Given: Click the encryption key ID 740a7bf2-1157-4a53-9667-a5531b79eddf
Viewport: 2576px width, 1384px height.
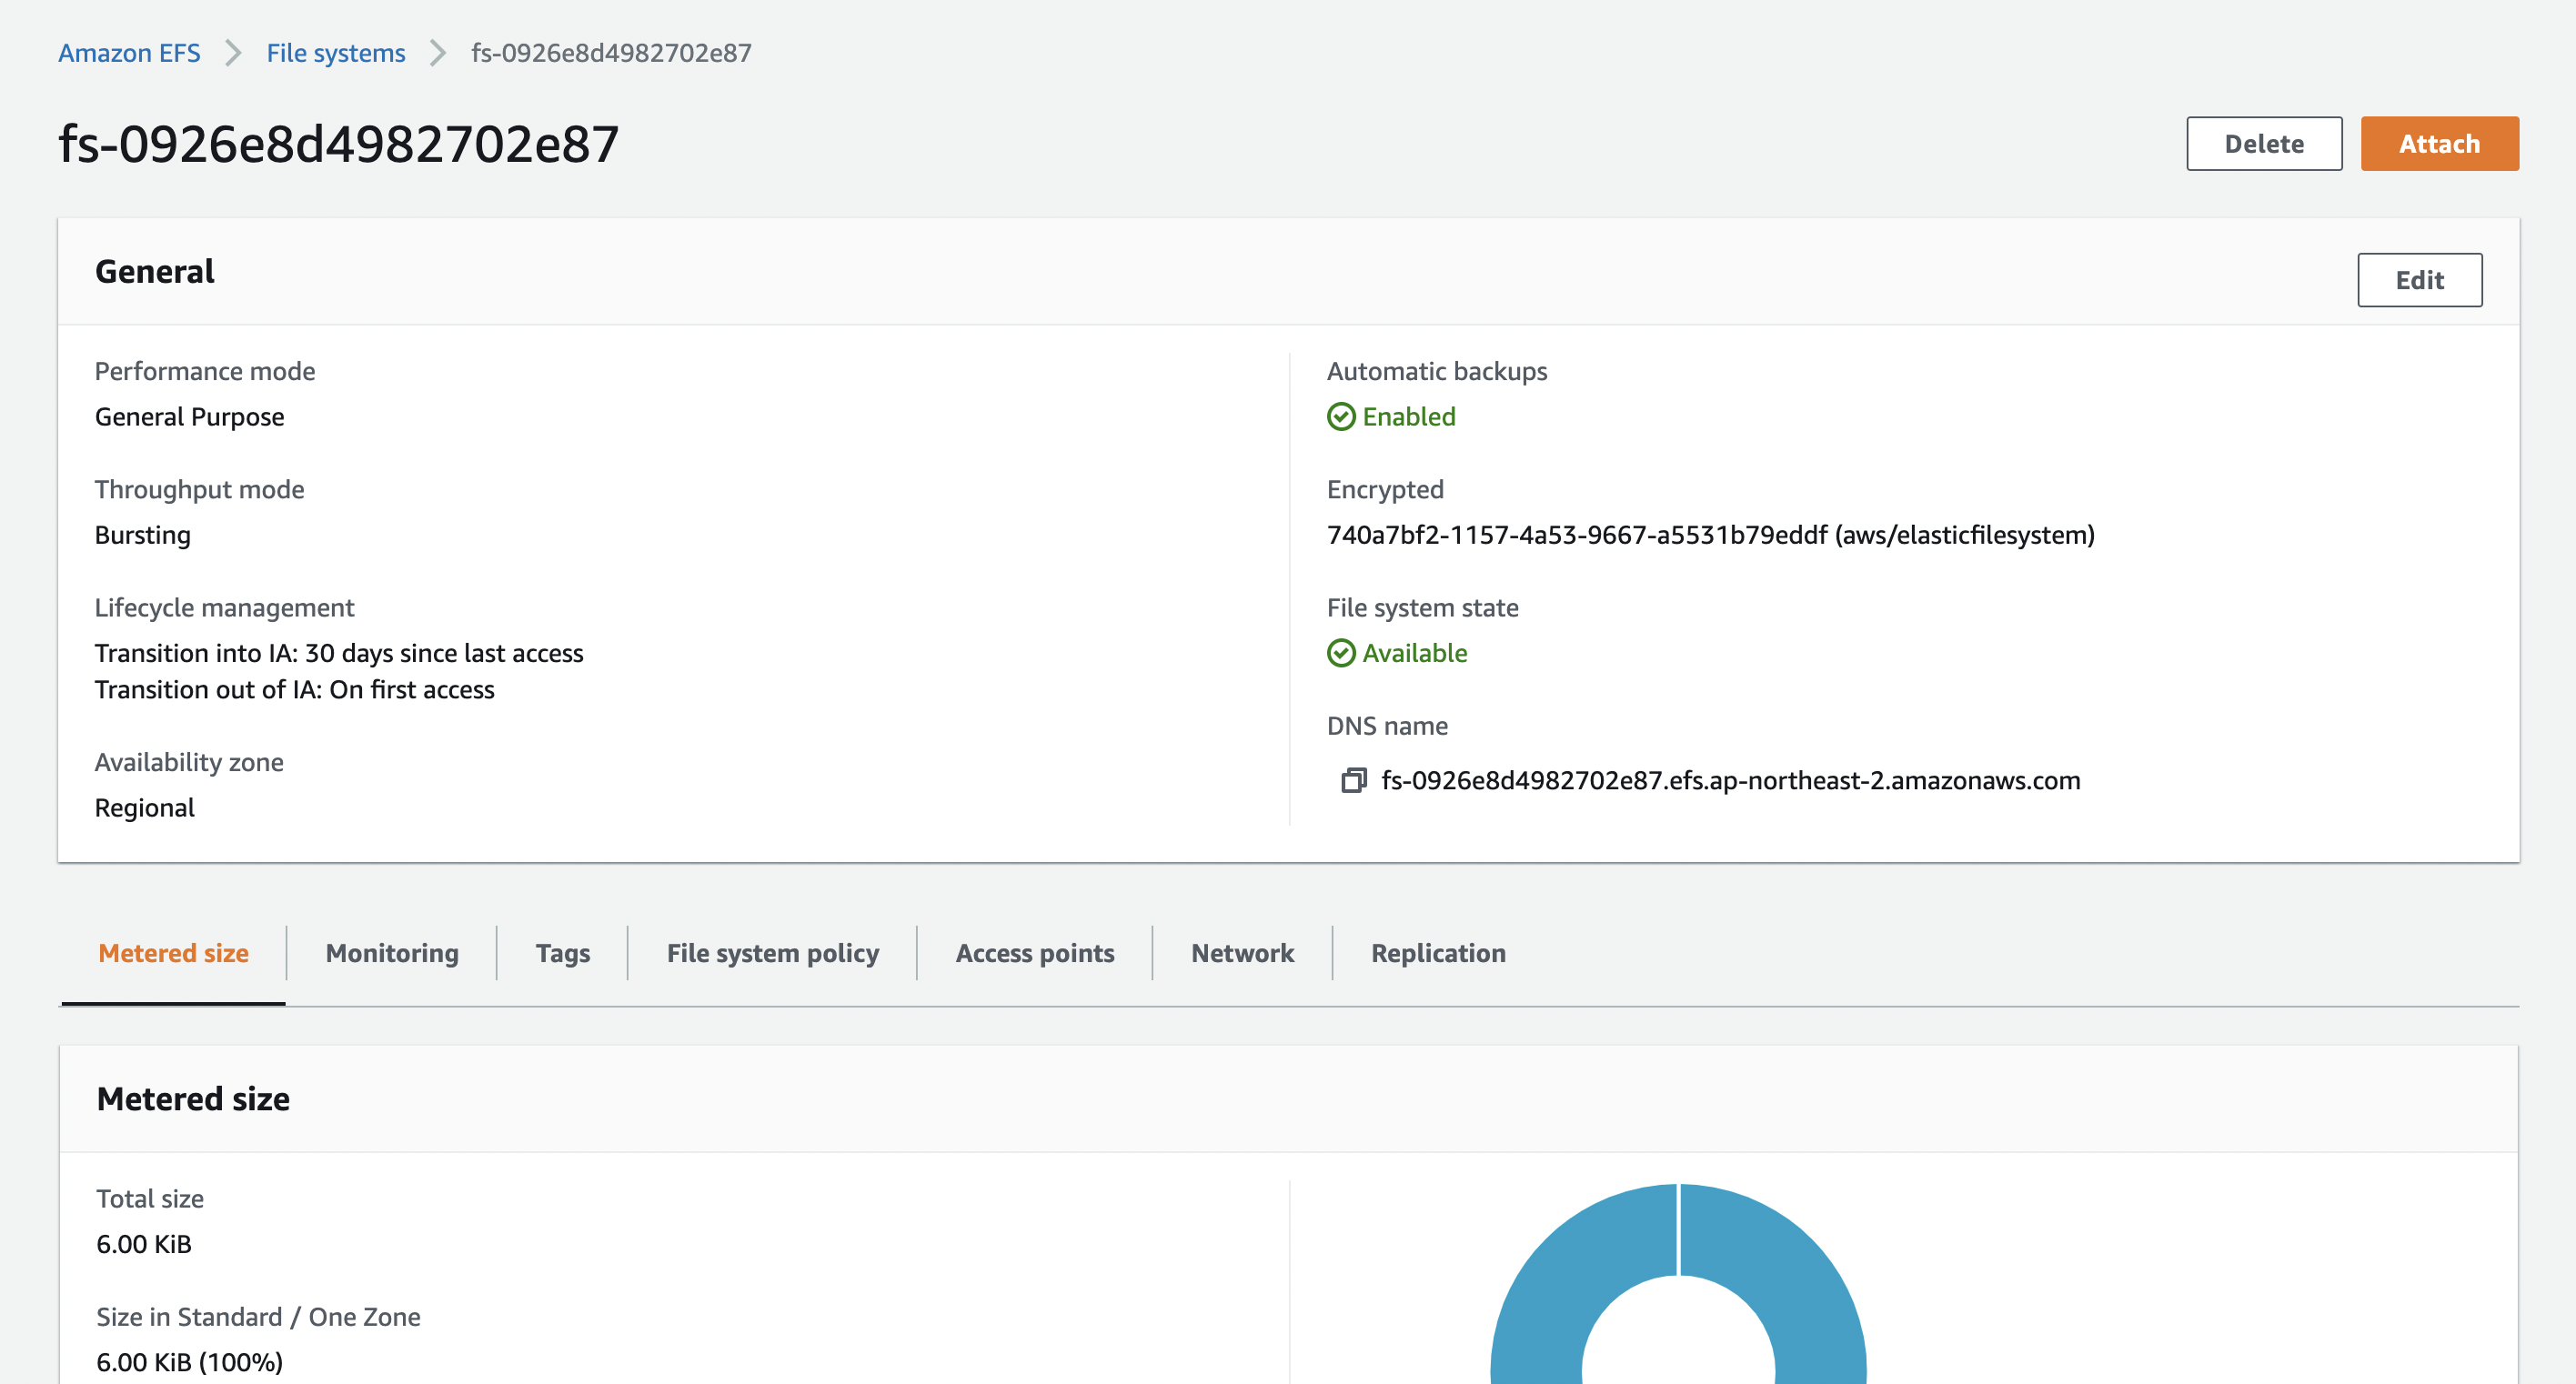Looking at the screenshot, I should 1577,535.
